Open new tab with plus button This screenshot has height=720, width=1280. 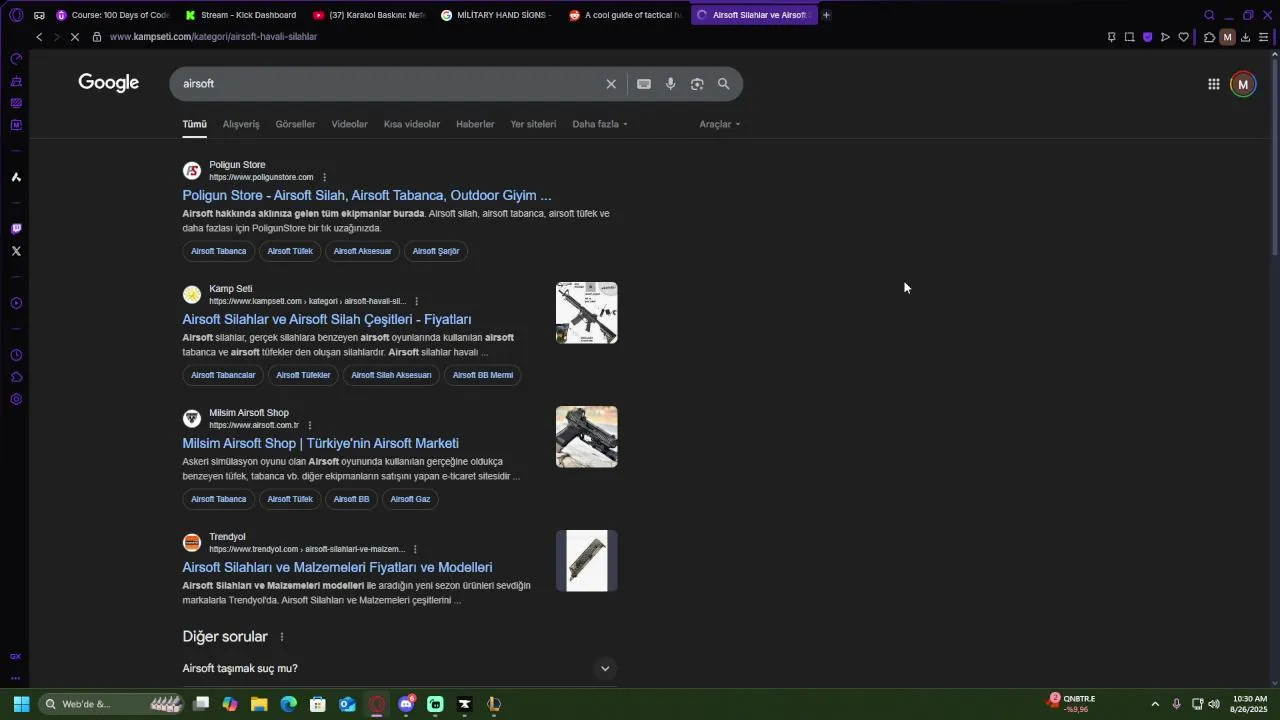826,15
